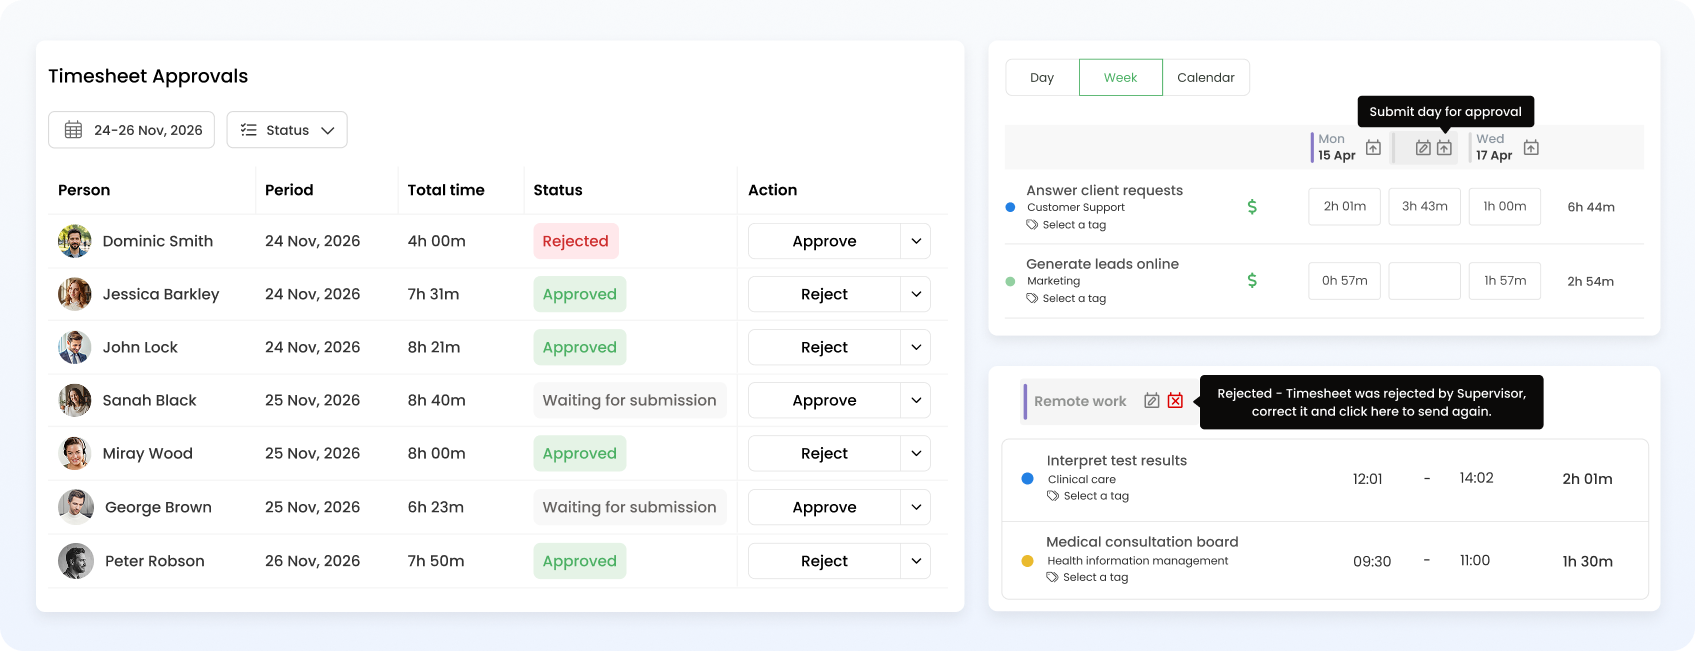Approve Sanah Black's timesheet

pos(824,400)
